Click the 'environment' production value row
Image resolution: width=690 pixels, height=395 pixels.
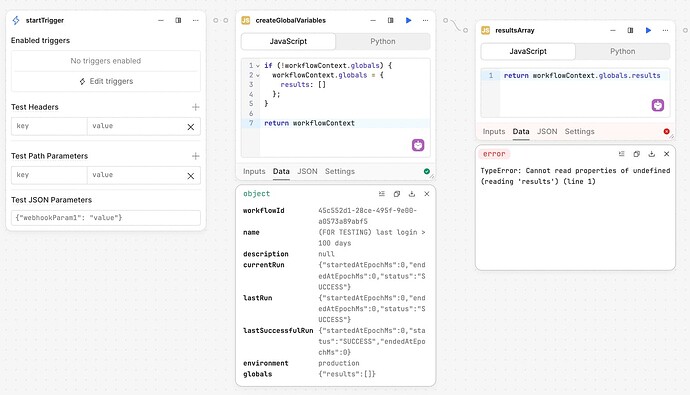coord(335,363)
